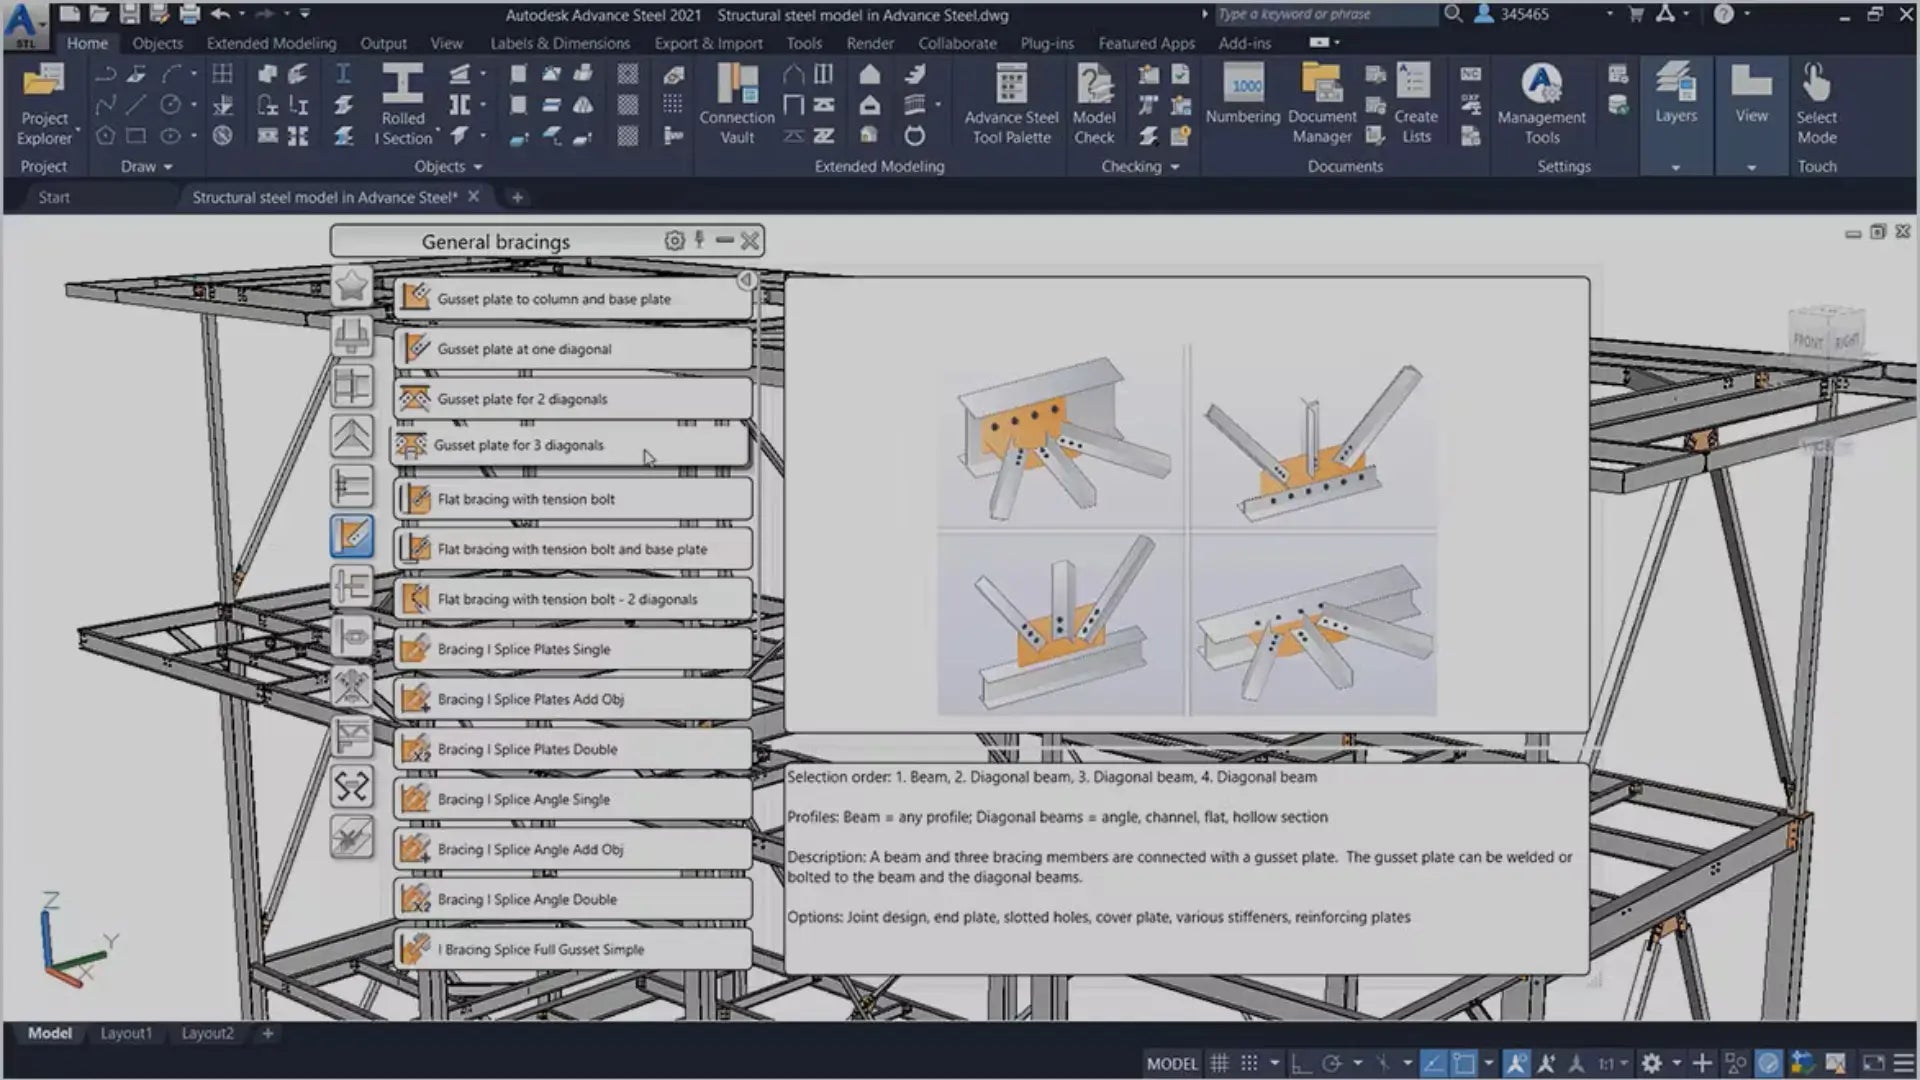Toggle grid display in the status bar
Image resolution: width=1920 pixels, height=1080 pixels.
coord(1219,1063)
